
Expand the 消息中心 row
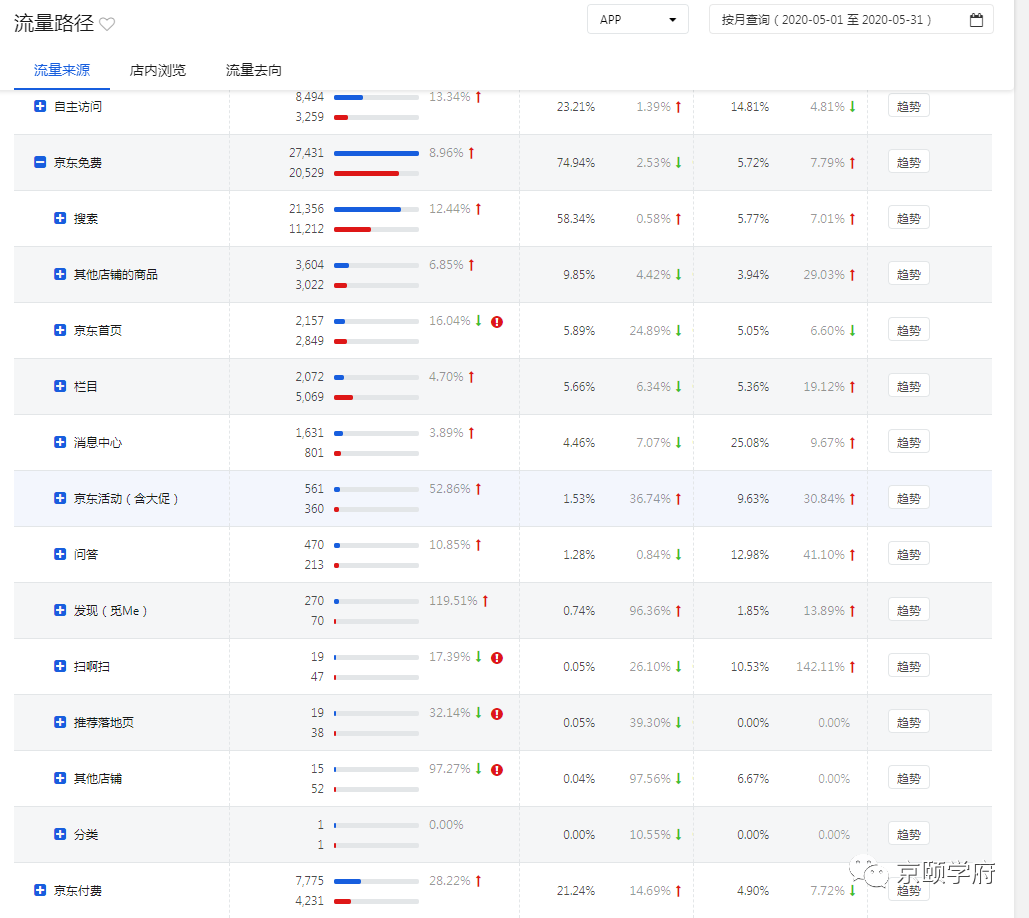pos(60,442)
